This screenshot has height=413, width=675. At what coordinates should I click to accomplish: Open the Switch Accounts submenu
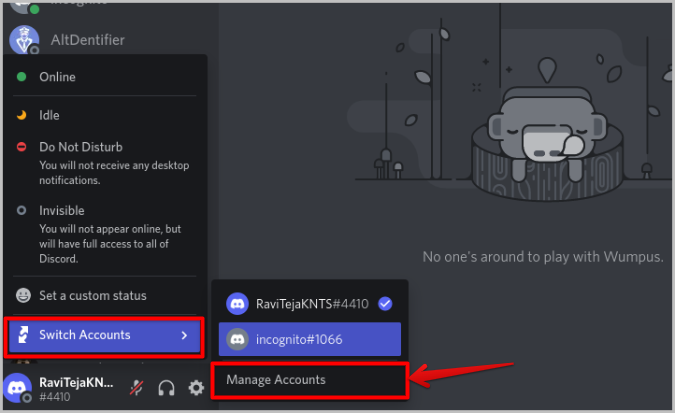(x=104, y=335)
